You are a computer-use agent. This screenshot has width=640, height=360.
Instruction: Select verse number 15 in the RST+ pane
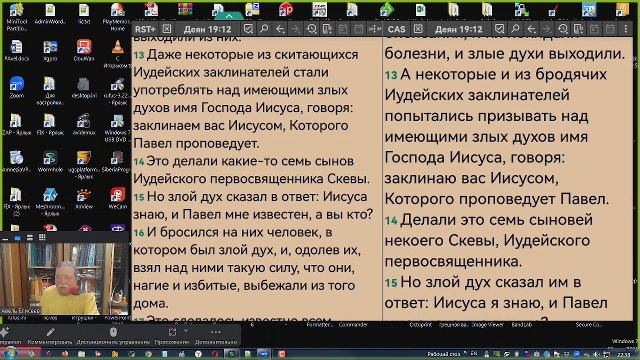click(139, 197)
